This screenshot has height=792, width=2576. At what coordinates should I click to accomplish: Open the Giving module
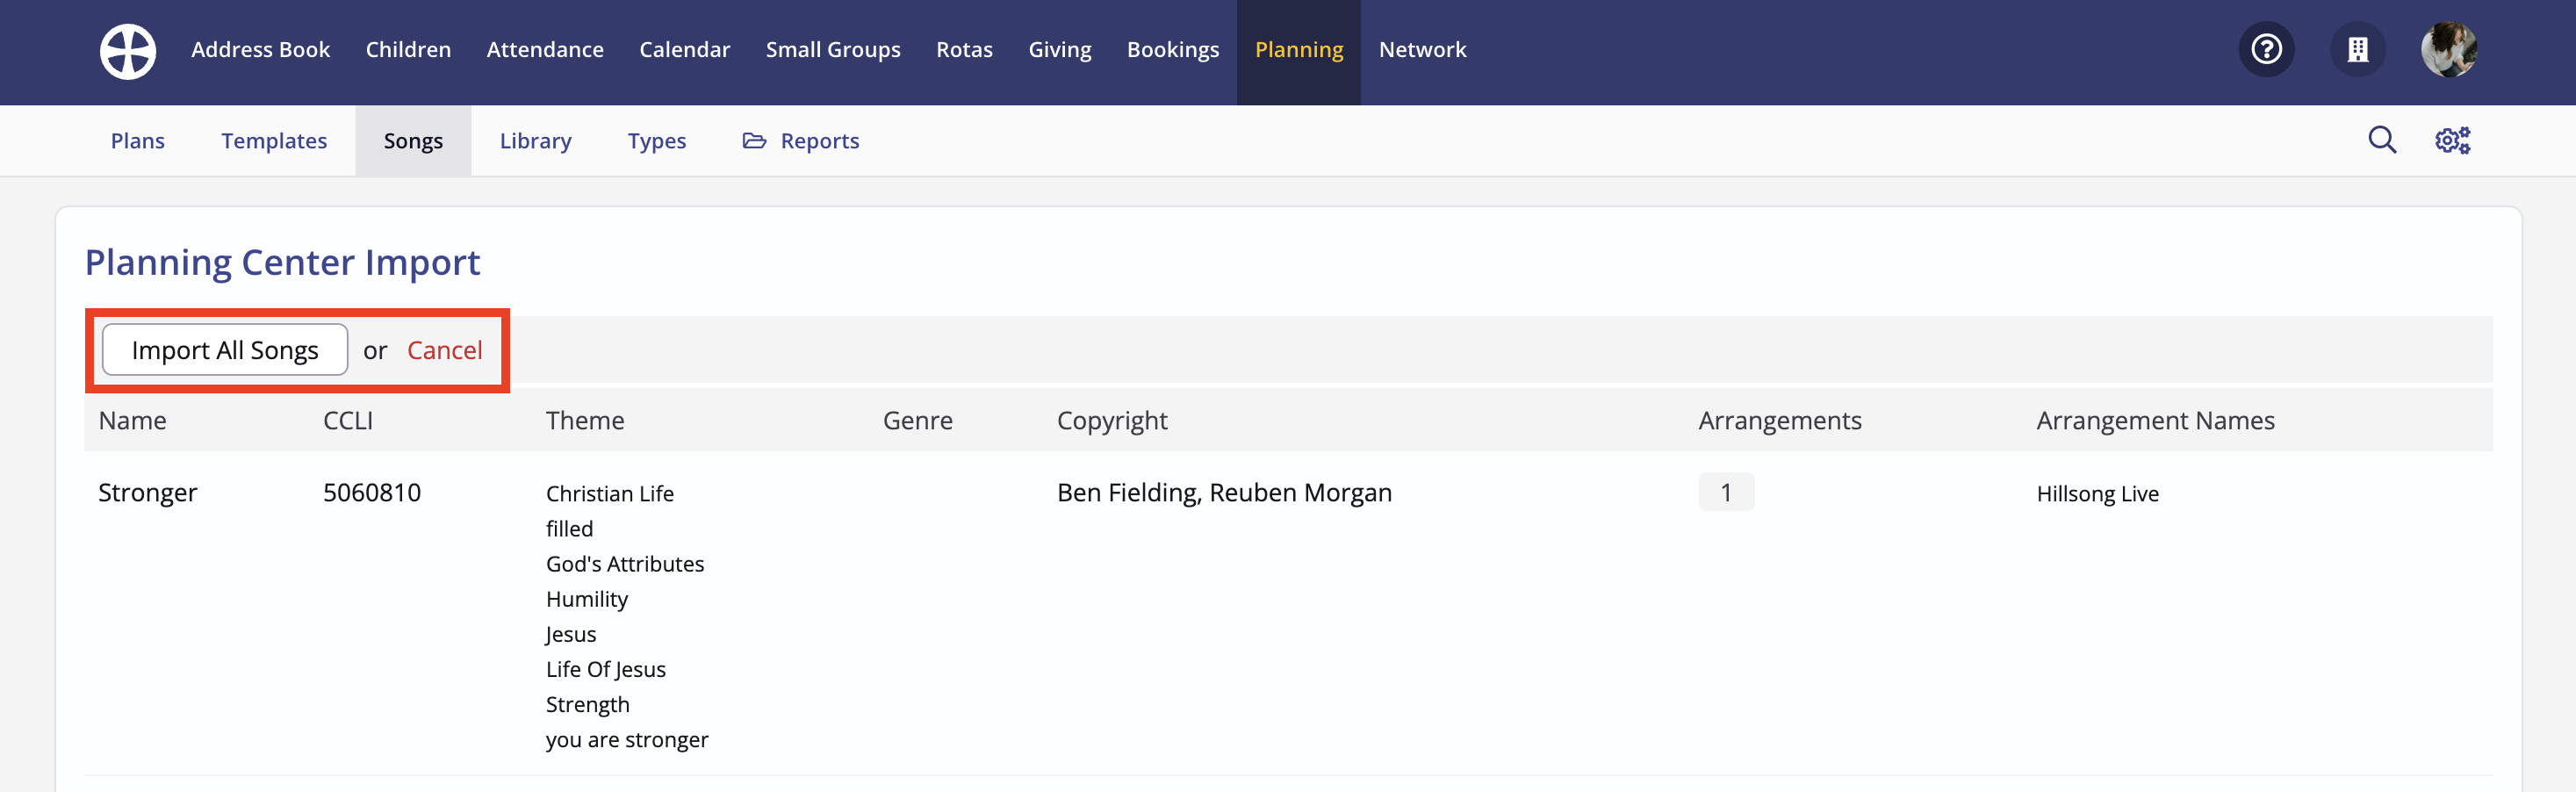click(x=1059, y=49)
